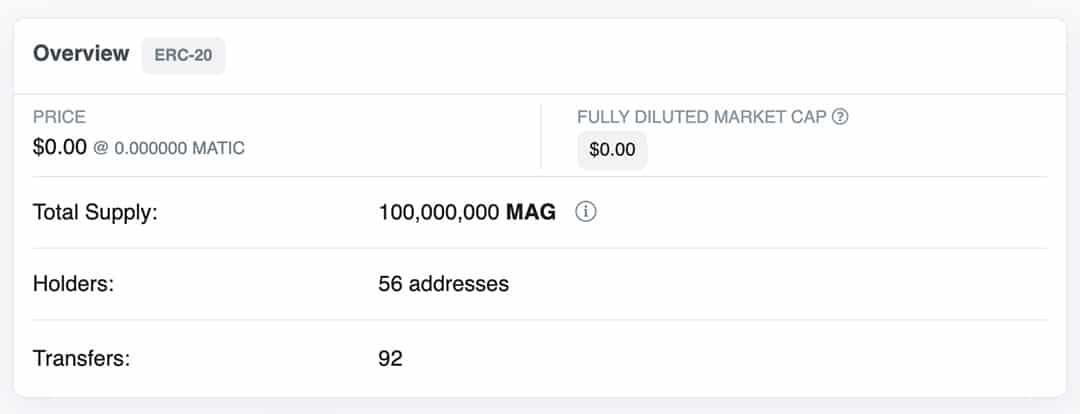Click the Fully Diluted Market Cap label
This screenshot has height=414, width=1080.
coord(702,117)
